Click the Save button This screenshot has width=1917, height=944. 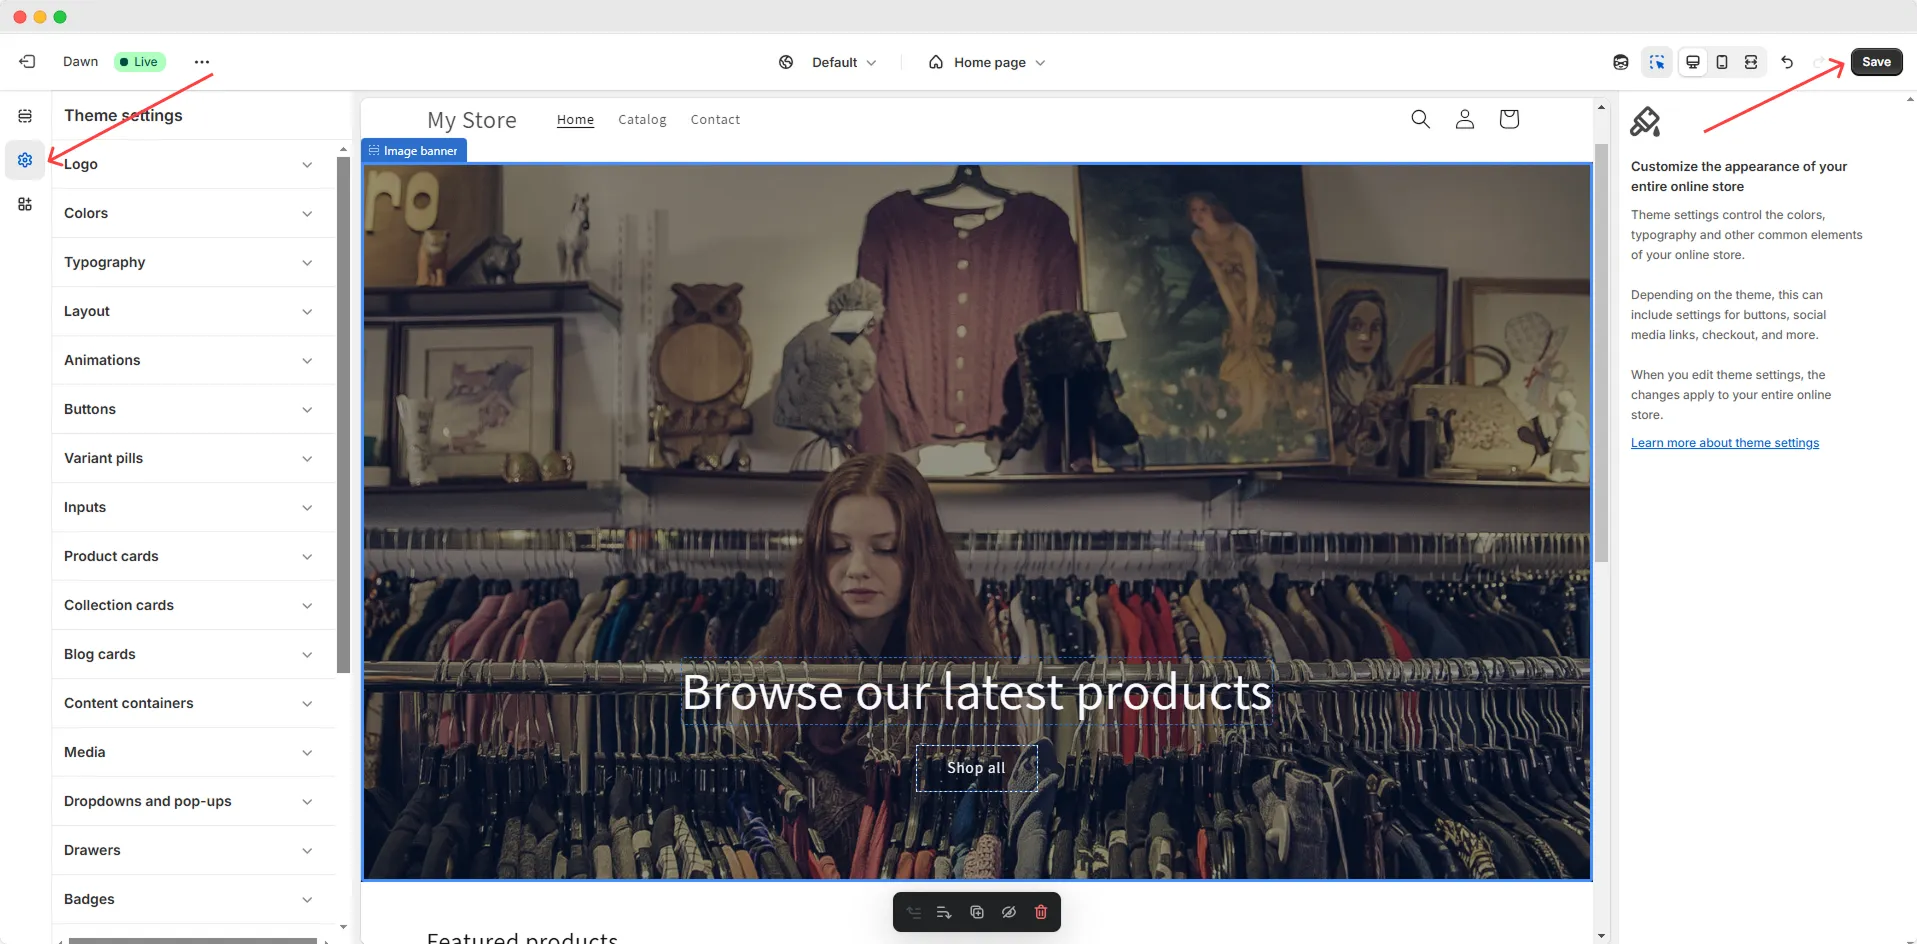click(x=1876, y=61)
